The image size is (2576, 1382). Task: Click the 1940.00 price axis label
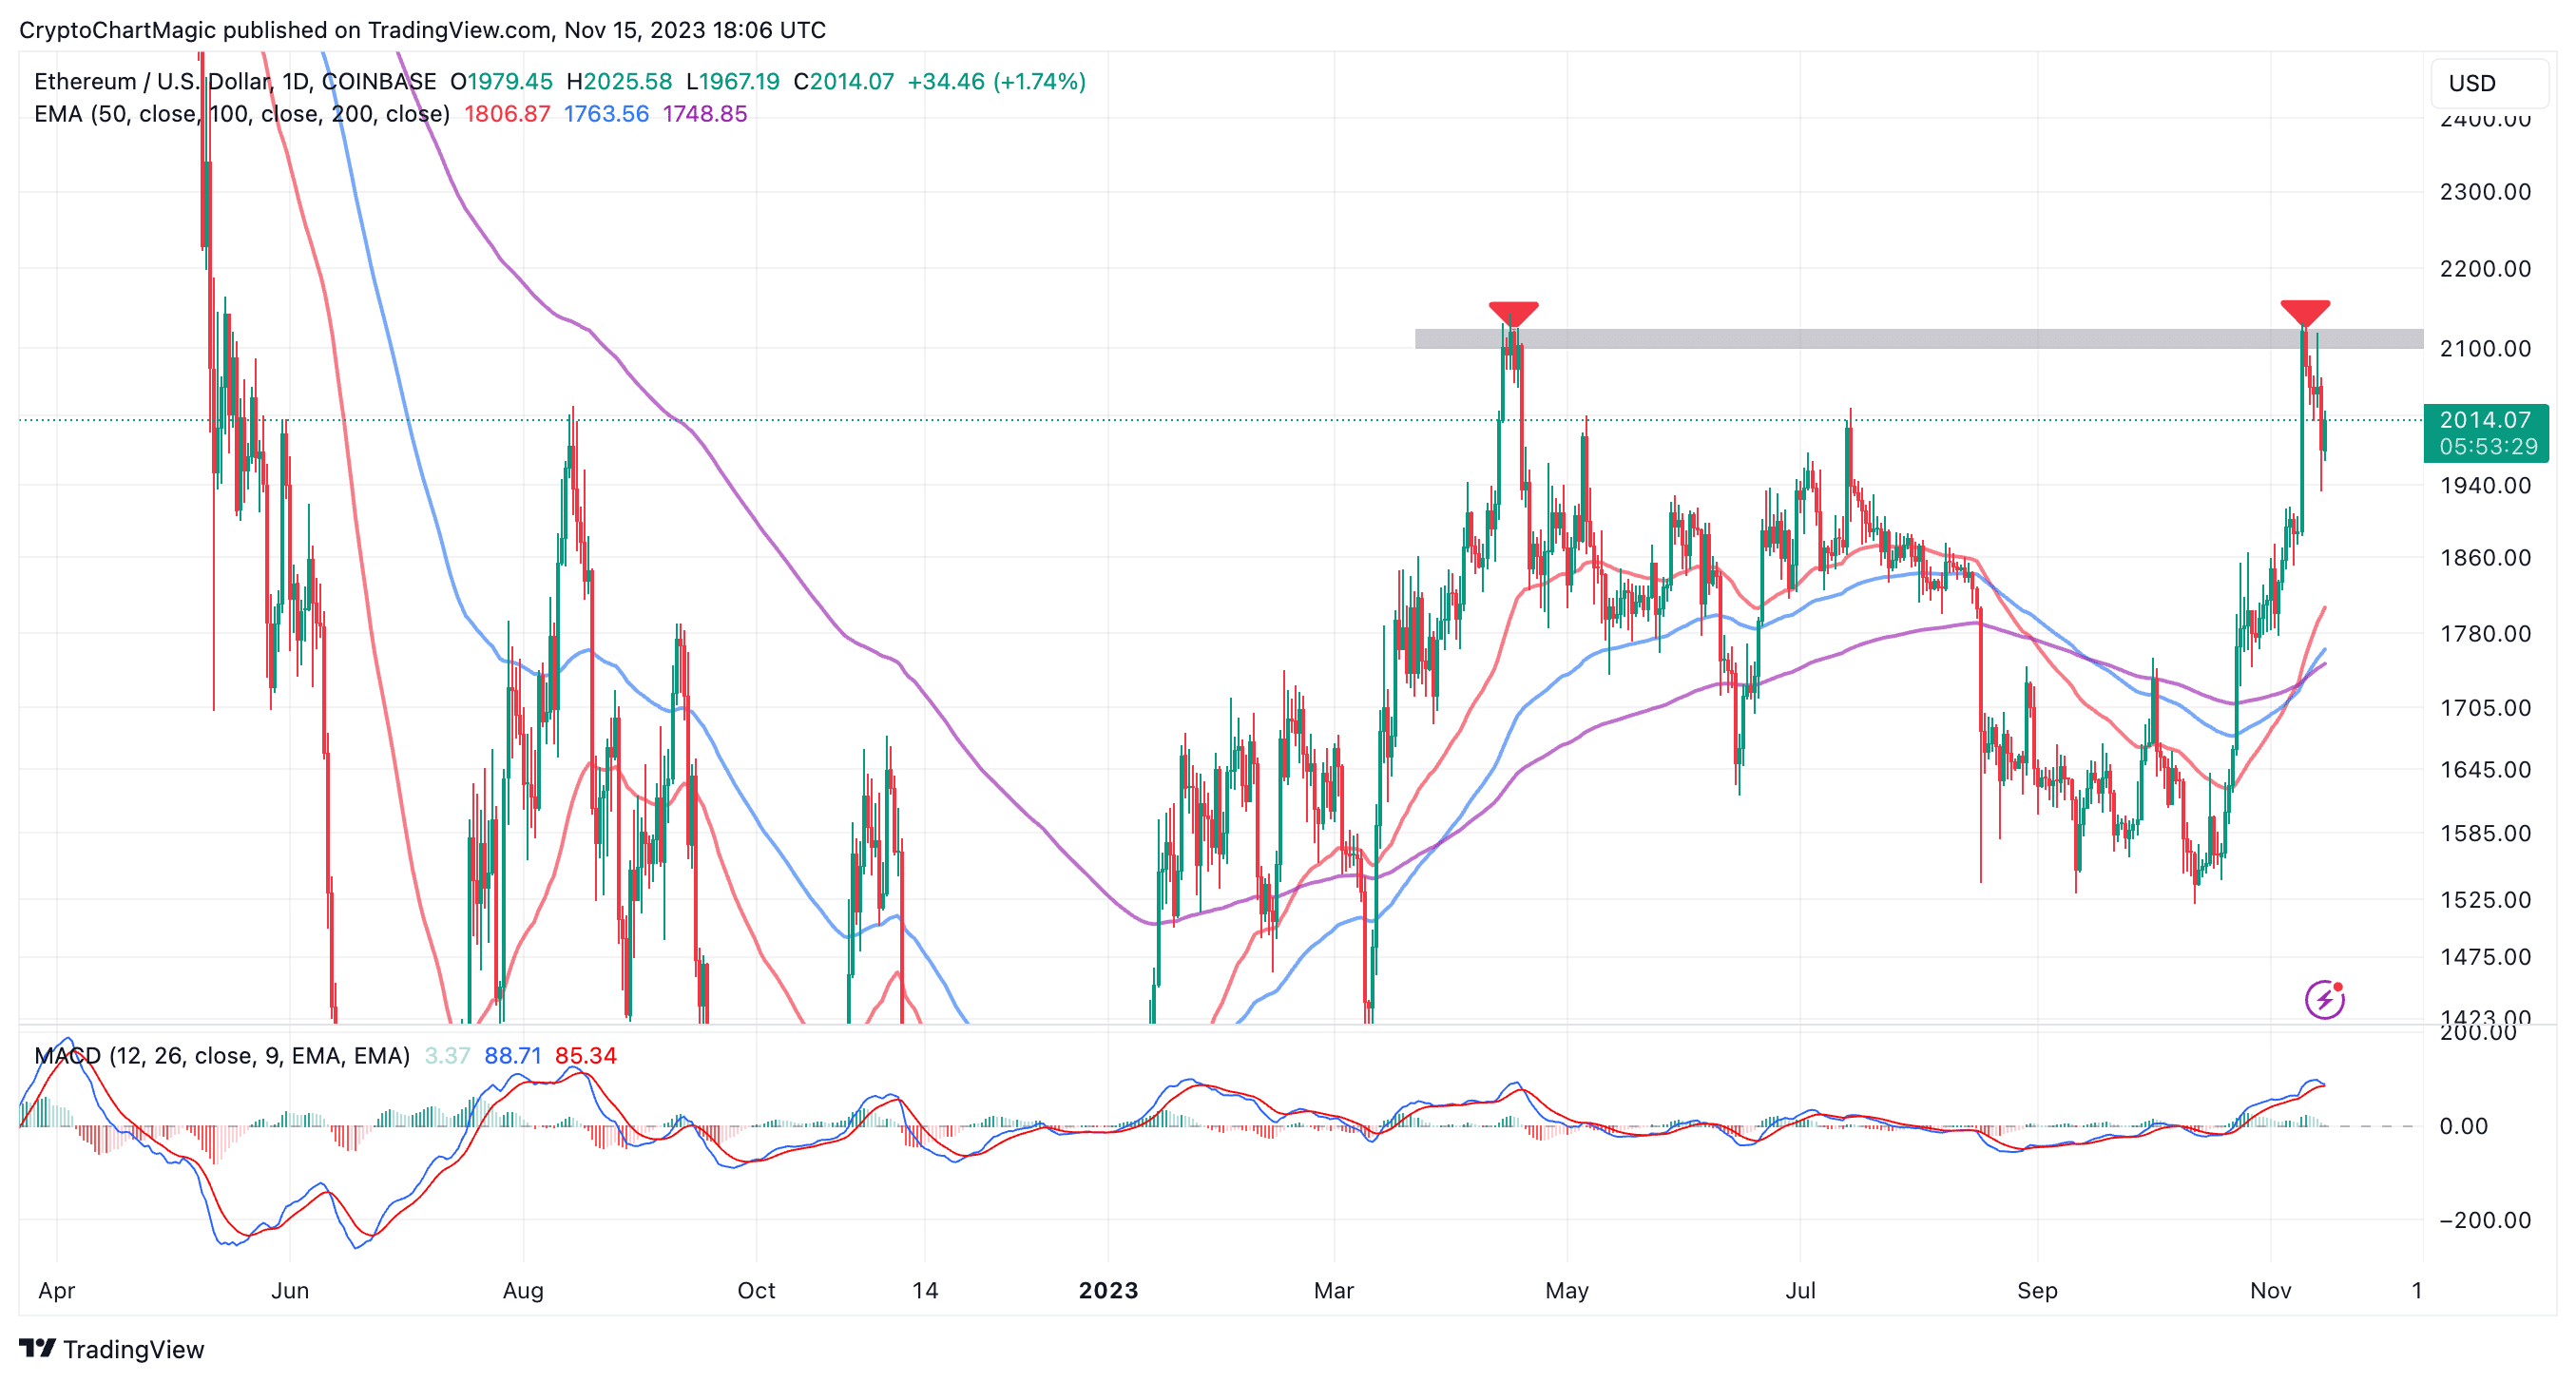[2485, 485]
